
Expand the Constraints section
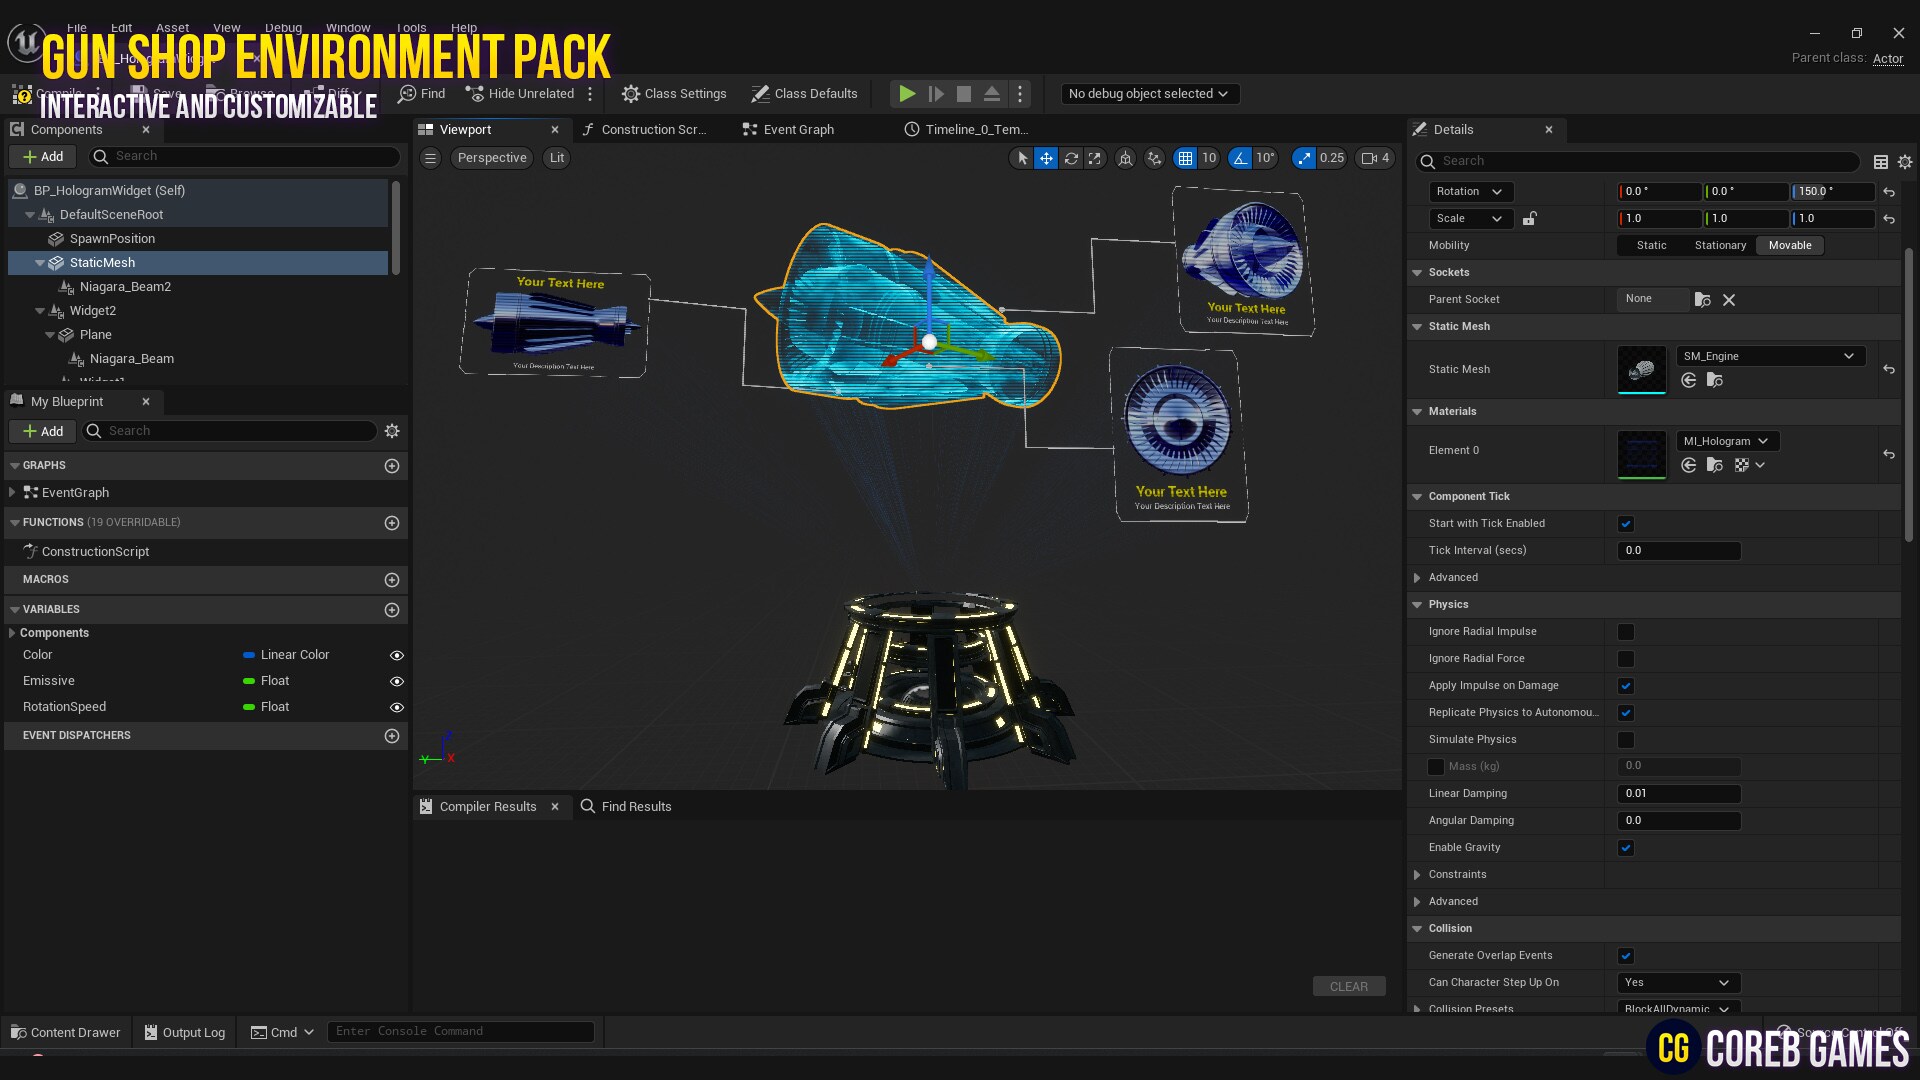(x=1417, y=874)
